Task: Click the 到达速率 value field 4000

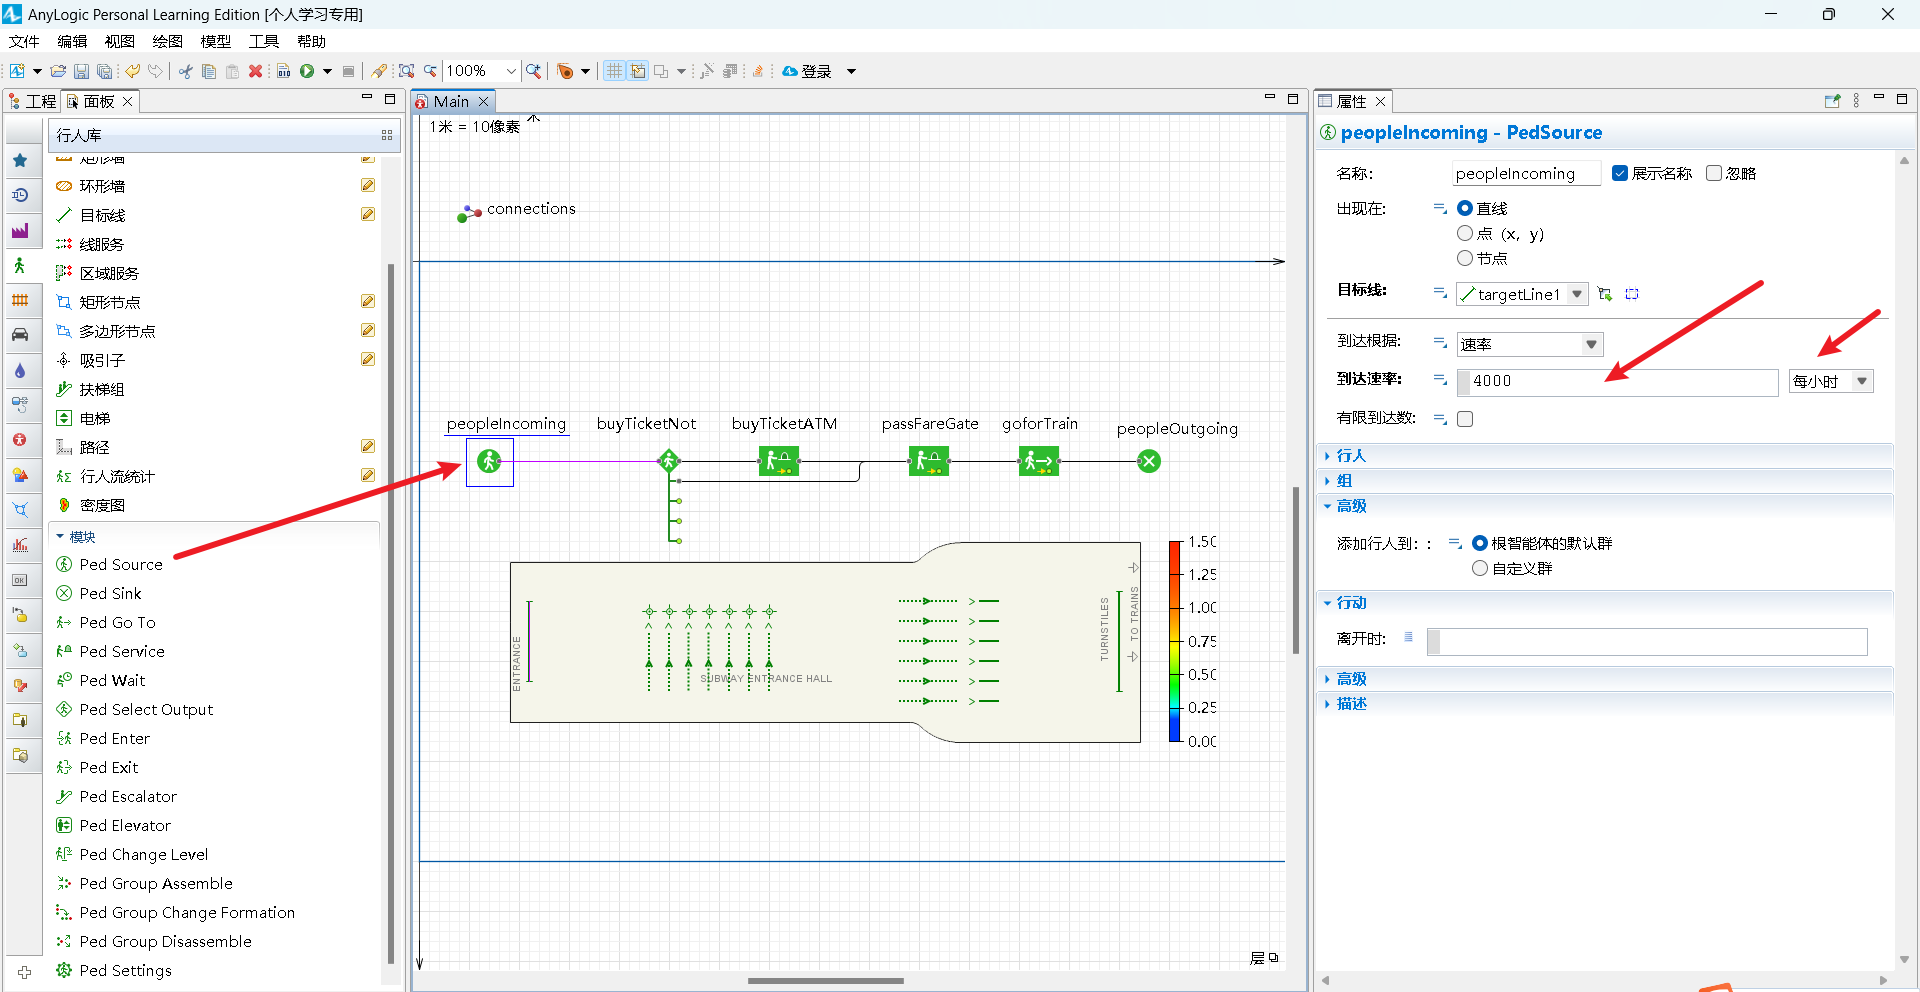Action: 1617,381
